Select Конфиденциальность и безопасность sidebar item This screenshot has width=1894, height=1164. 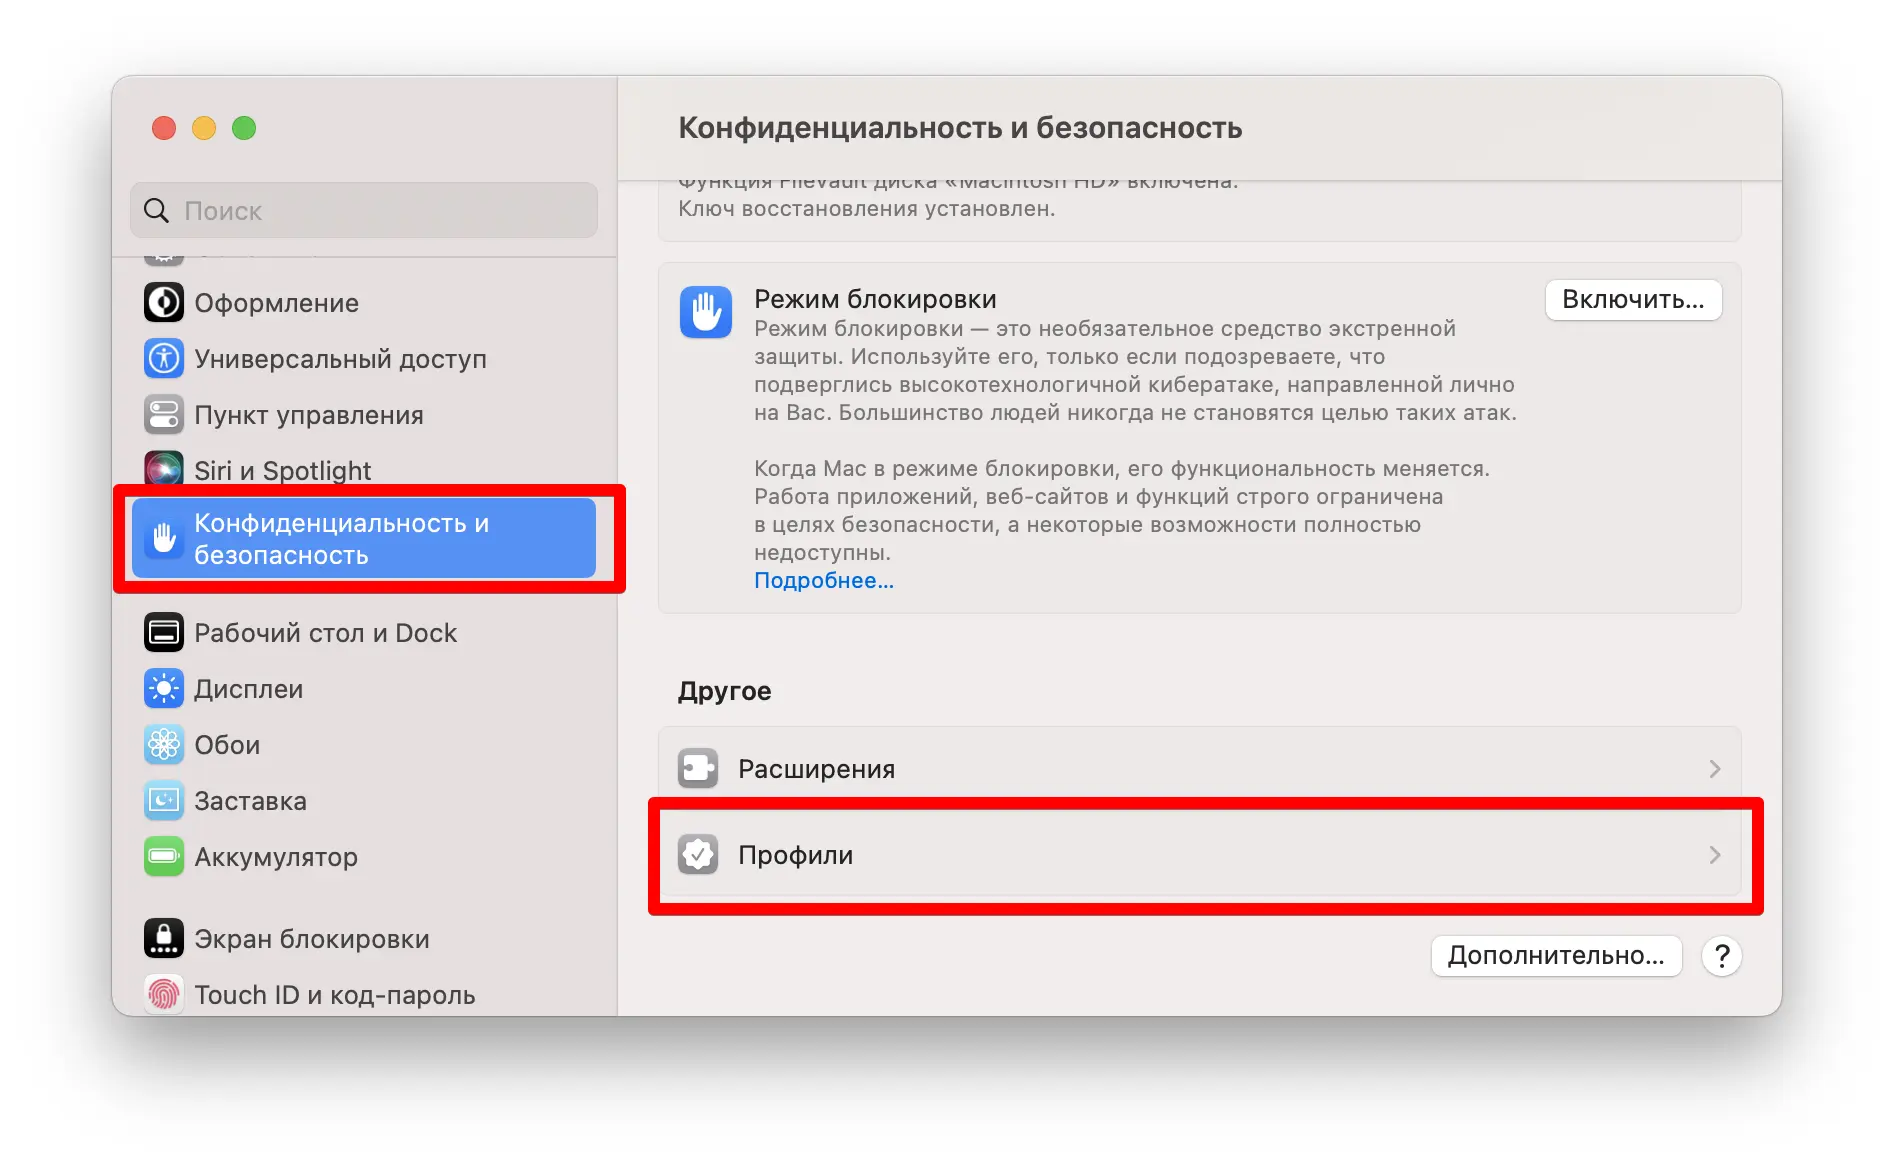(x=364, y=538)
